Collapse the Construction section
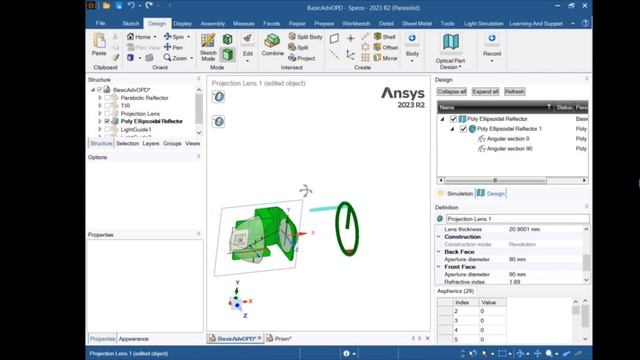 (439, 237)
